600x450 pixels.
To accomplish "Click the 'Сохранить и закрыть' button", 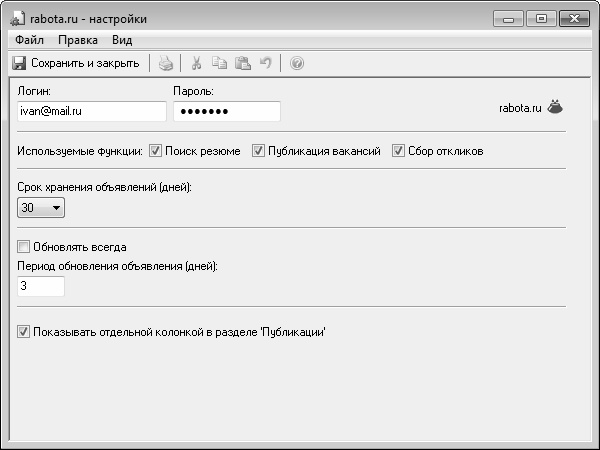I will 76,63.
